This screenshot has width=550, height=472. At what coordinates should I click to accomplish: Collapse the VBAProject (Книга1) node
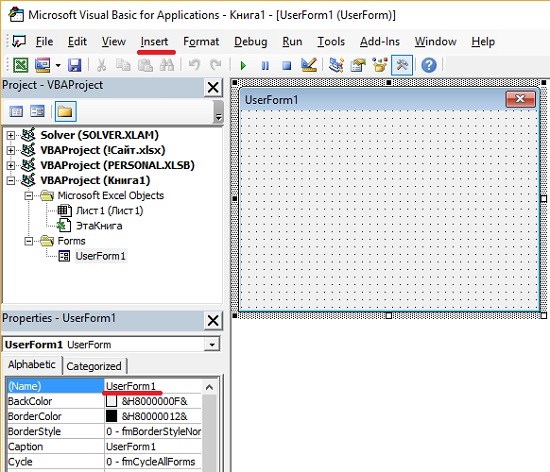coord(11,181)
